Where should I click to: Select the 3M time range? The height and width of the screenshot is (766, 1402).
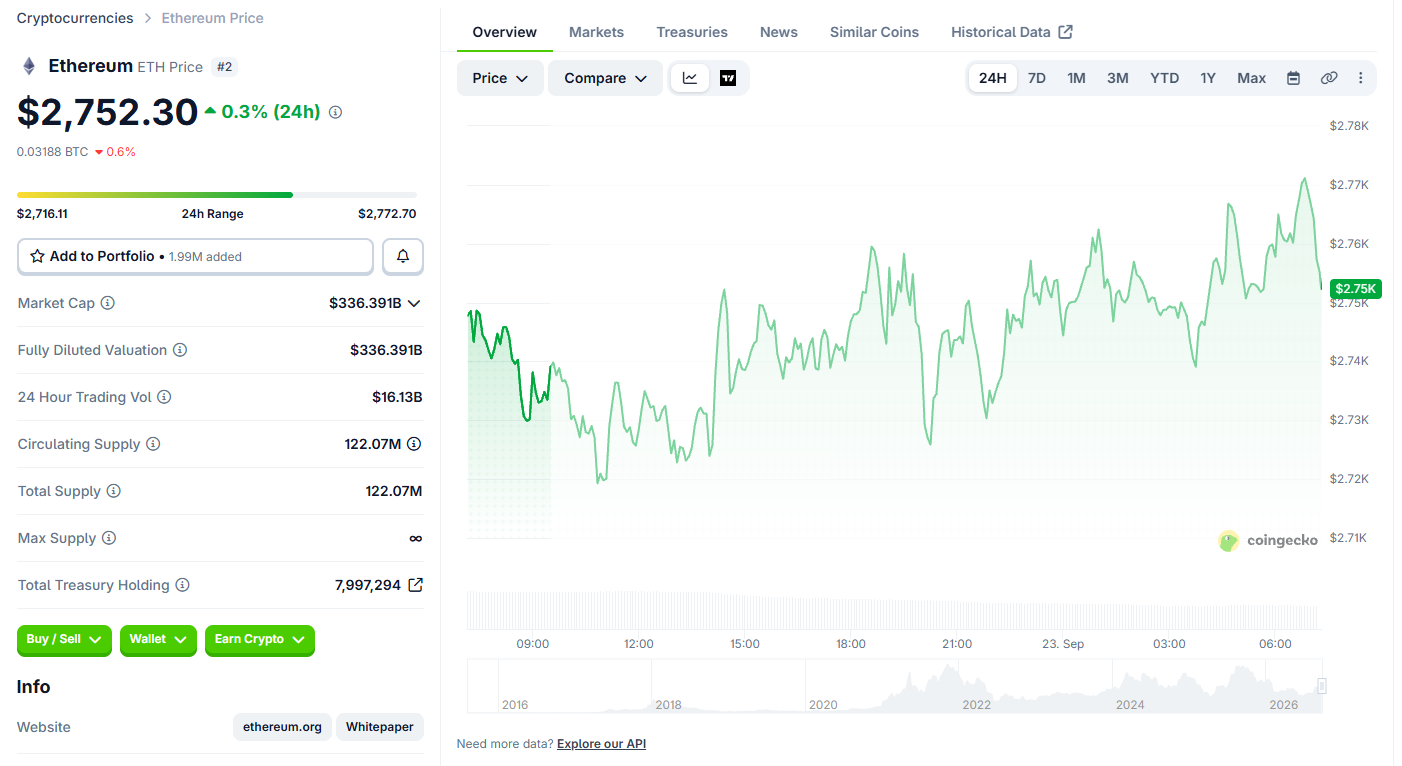pyautogui.click(x=1118, y=78)
